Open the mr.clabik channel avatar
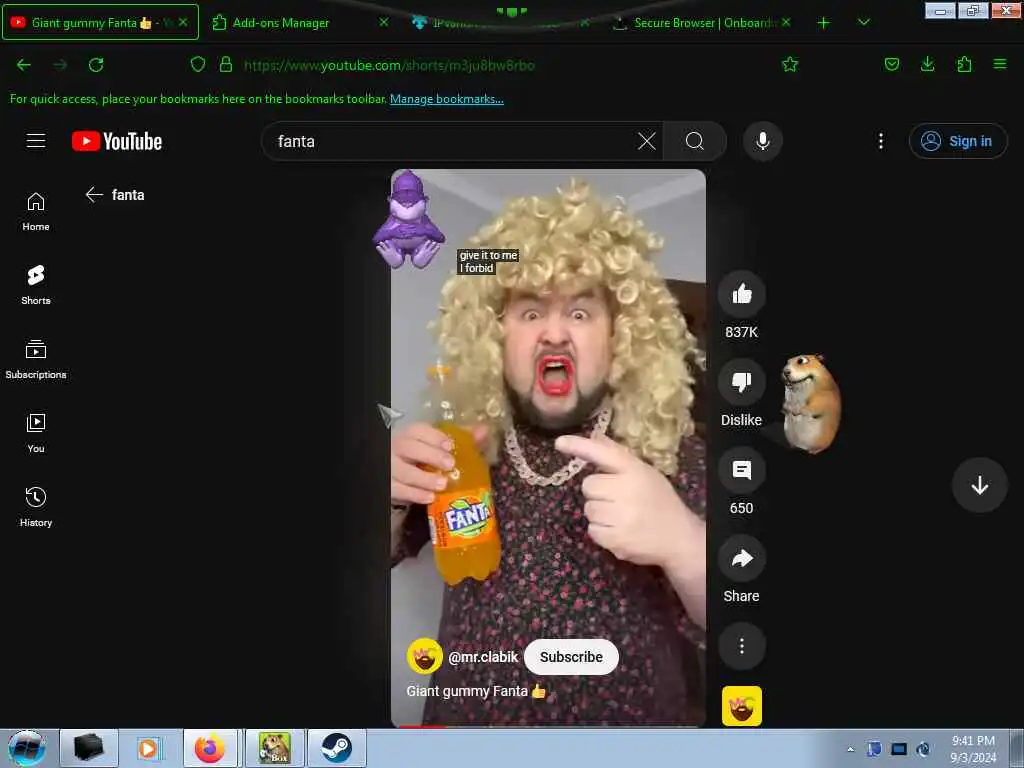Image resolution: width=1024 pixels, height=768 pixels. point(424,656)
